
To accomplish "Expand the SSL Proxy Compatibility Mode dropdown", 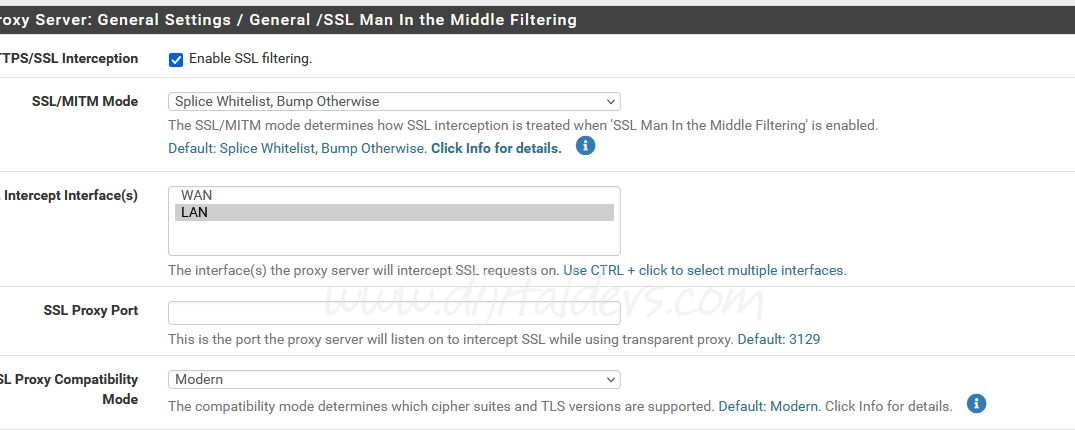I will [x=394, y=379].
